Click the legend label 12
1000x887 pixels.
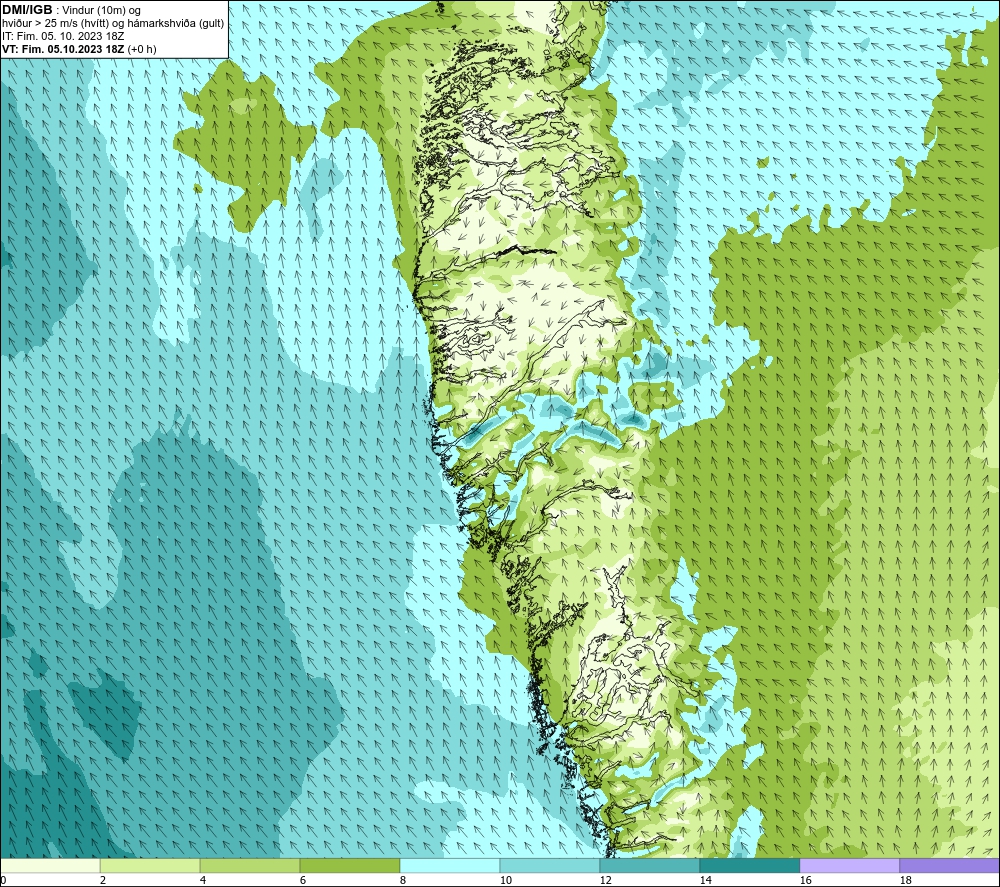606,881
